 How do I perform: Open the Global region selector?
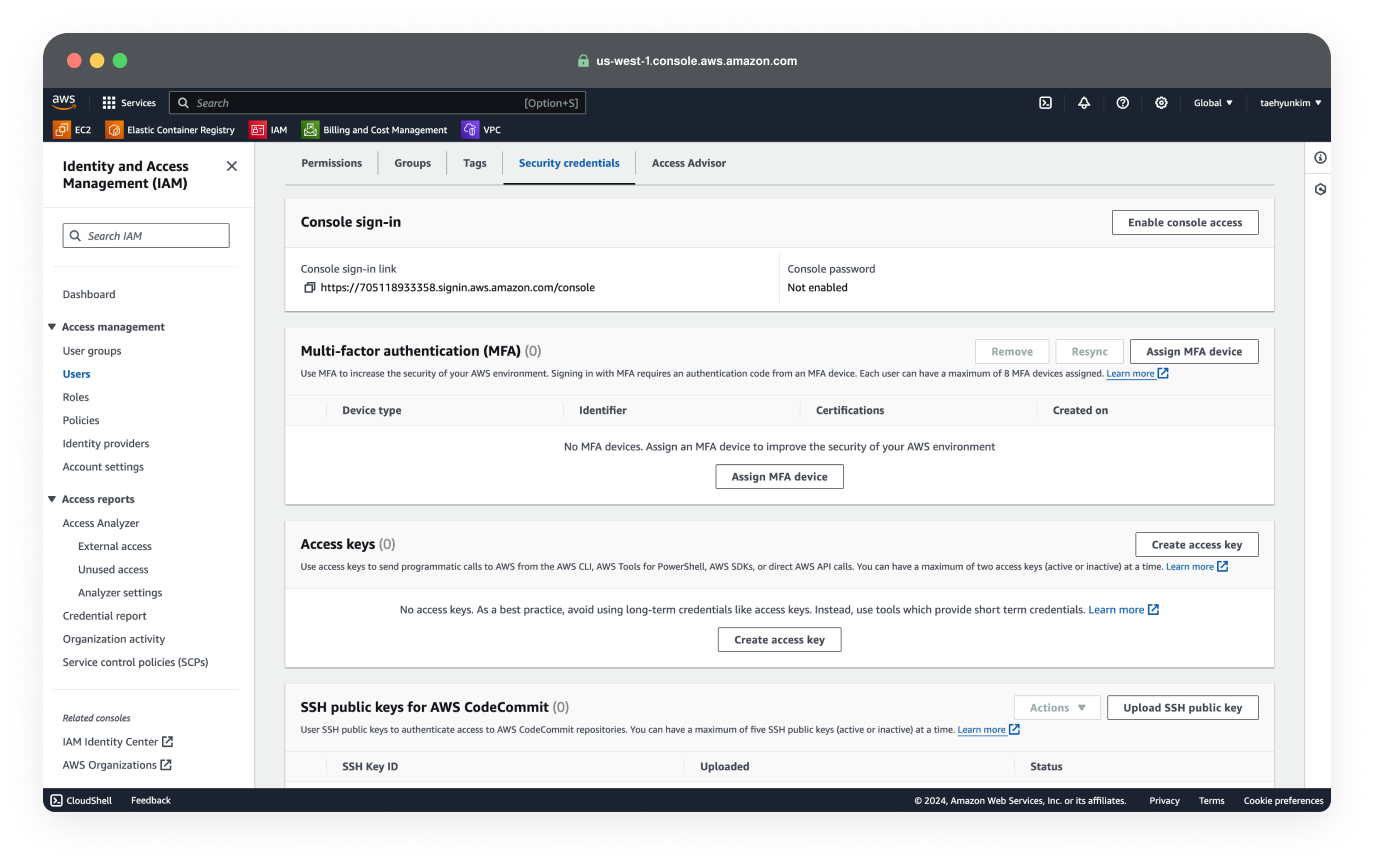[1212, 102]
